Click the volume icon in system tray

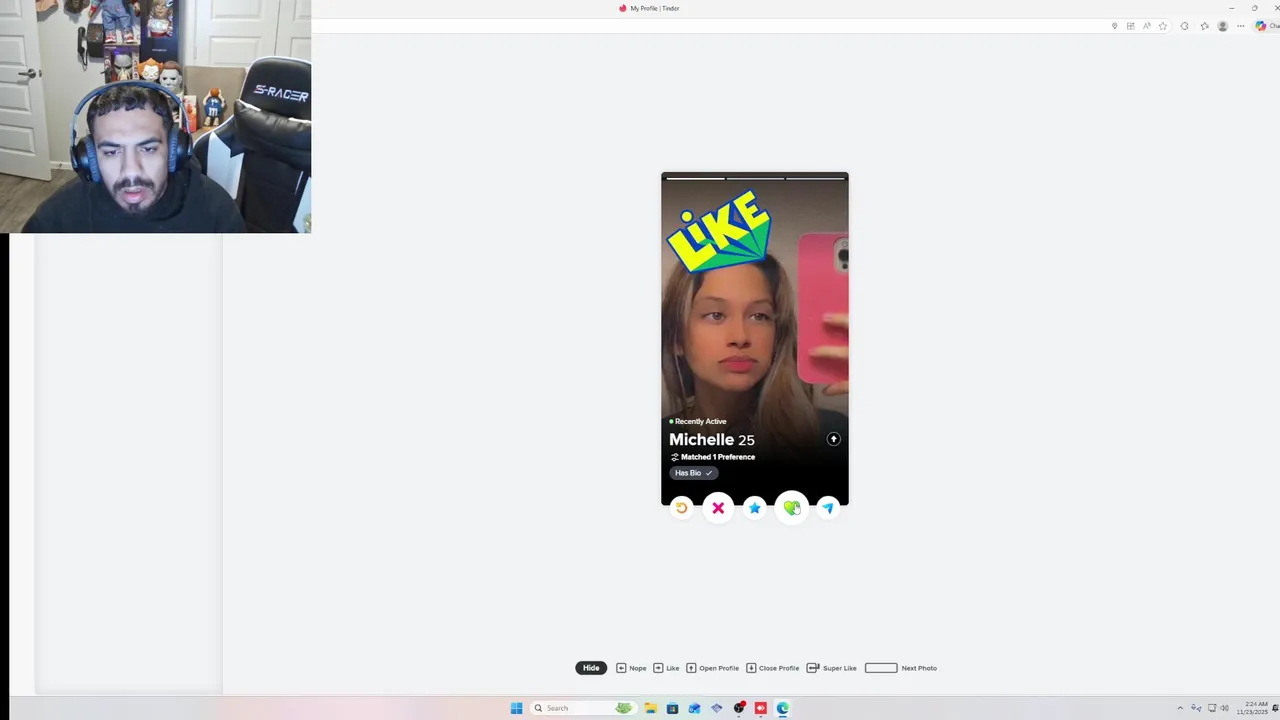[x=1225, y=708]
